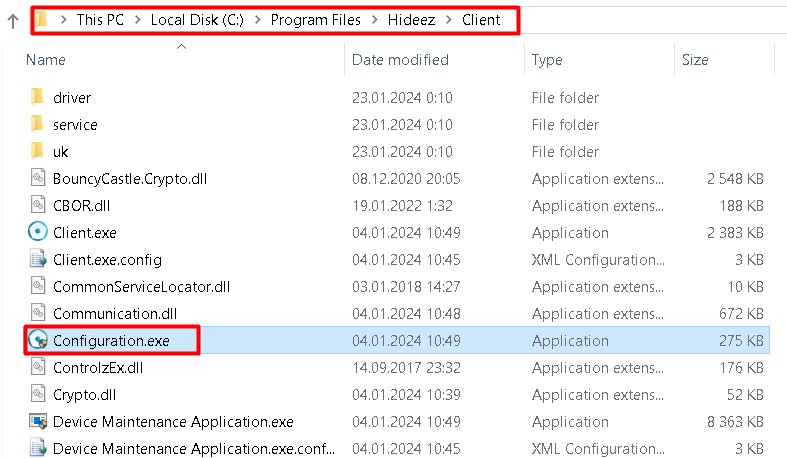Click the Client.exe.config file icon
Viewport: 787px width, 458px height.
[x=37, y=260]
